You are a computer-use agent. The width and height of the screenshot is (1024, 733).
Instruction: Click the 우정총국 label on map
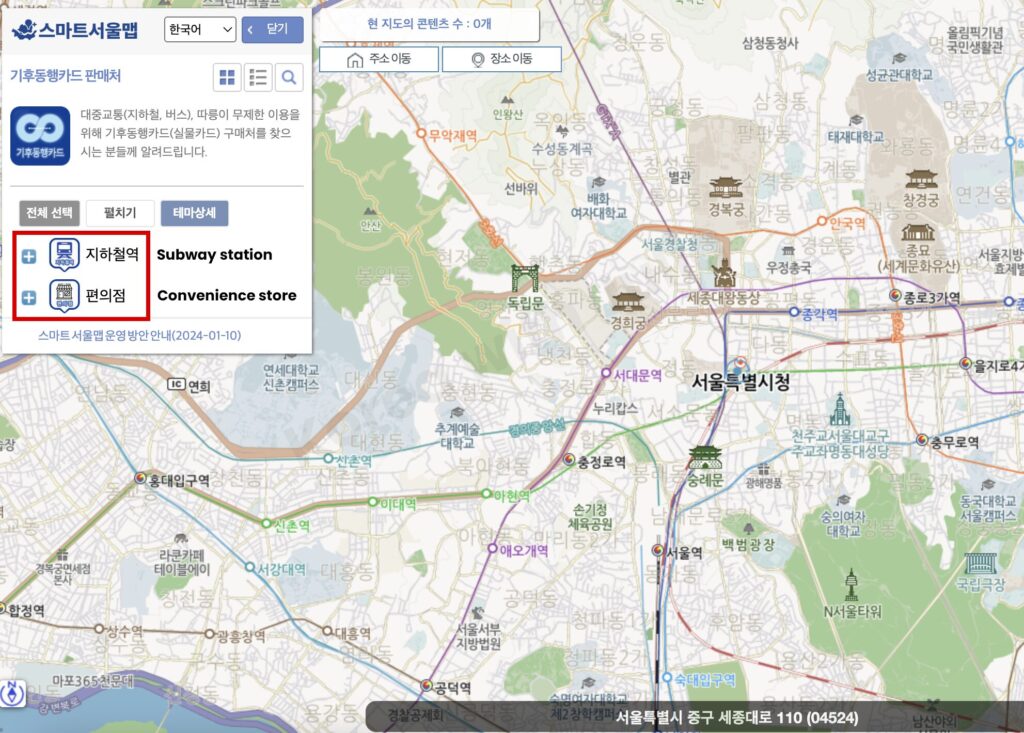click(x=789, y=267)
